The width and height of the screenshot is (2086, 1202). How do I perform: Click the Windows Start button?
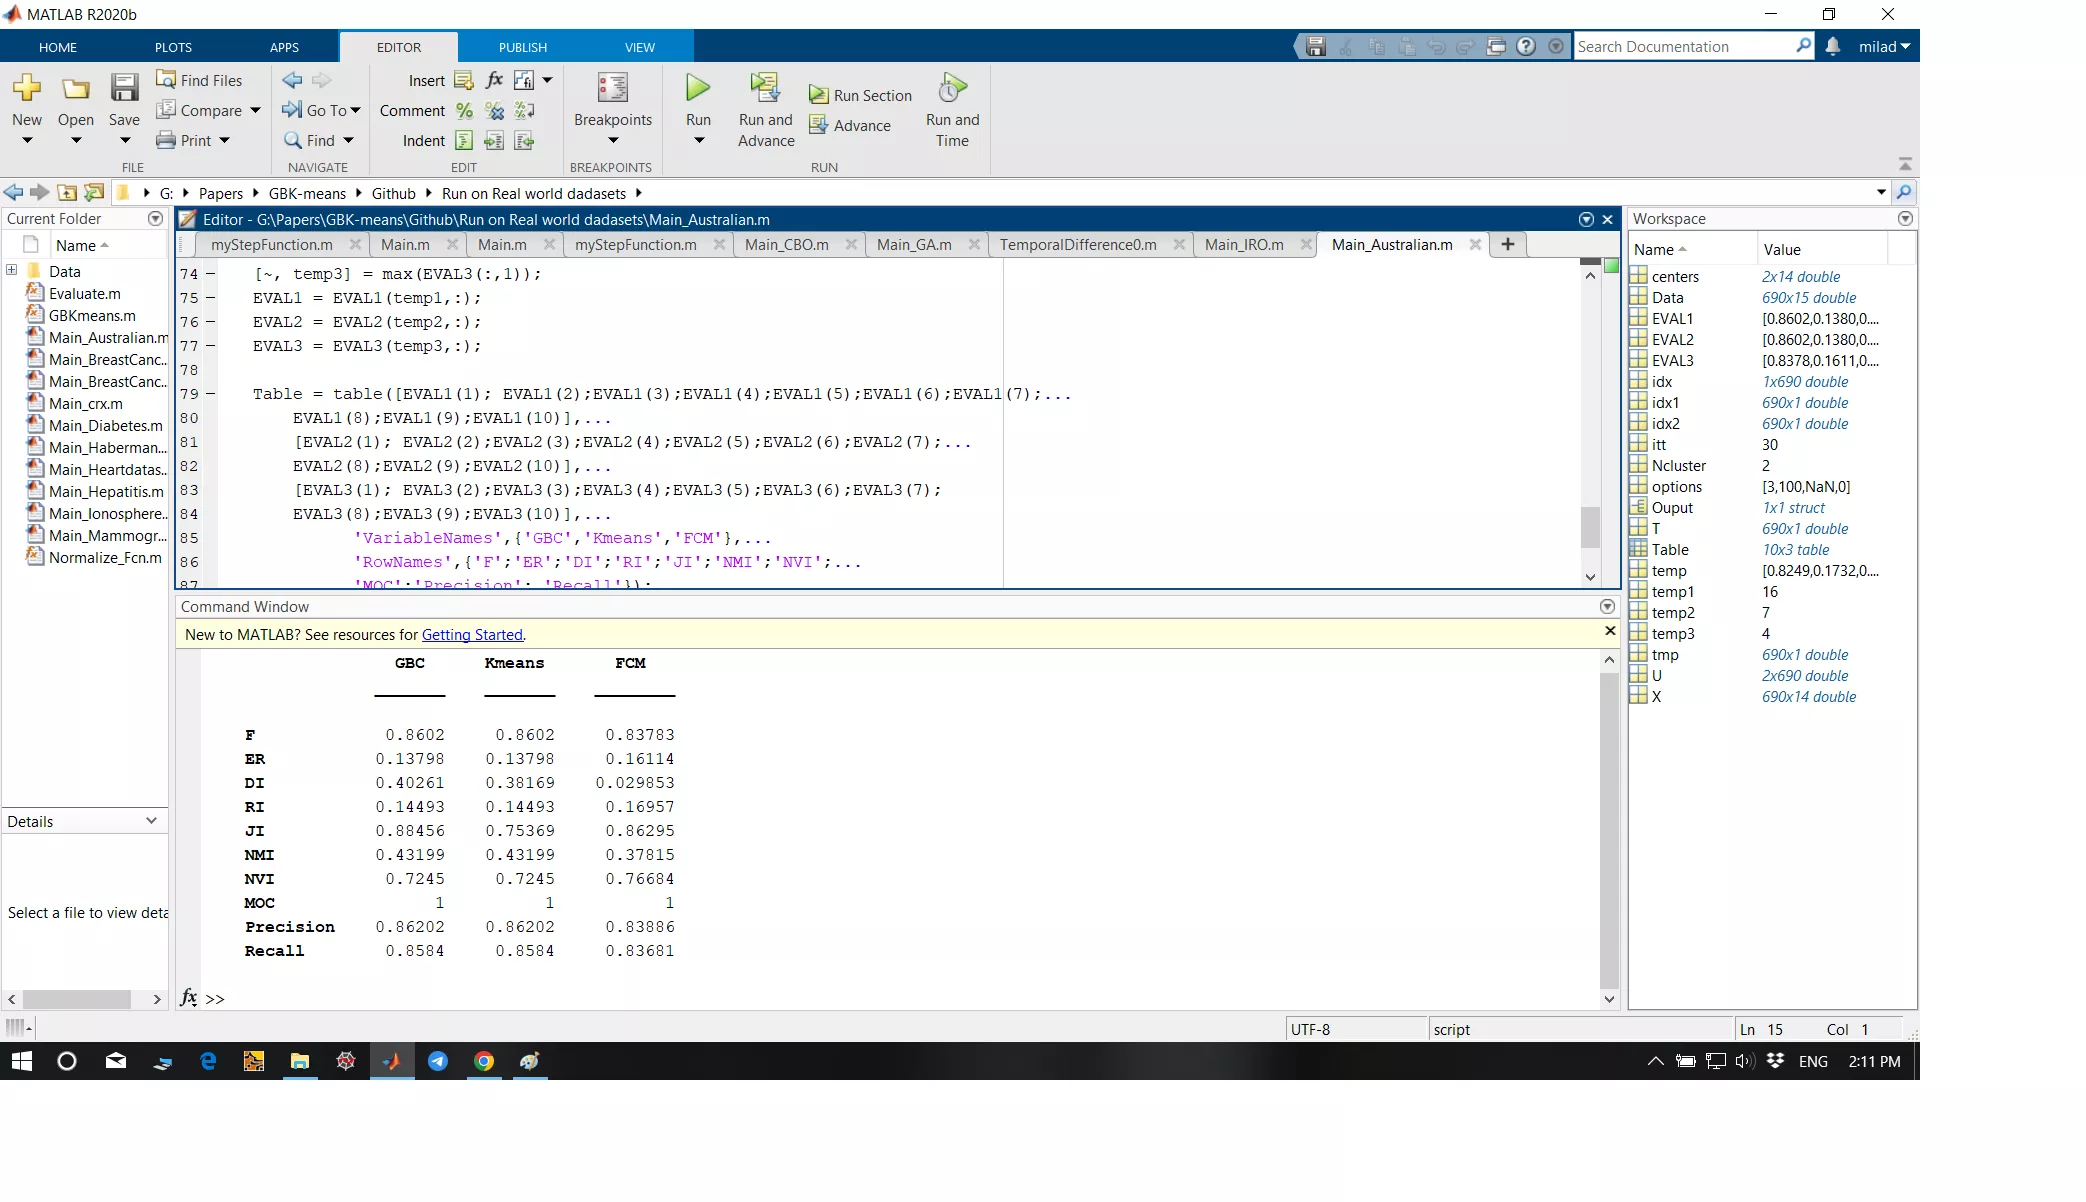pyautogui.click(x=21, y=1061)
